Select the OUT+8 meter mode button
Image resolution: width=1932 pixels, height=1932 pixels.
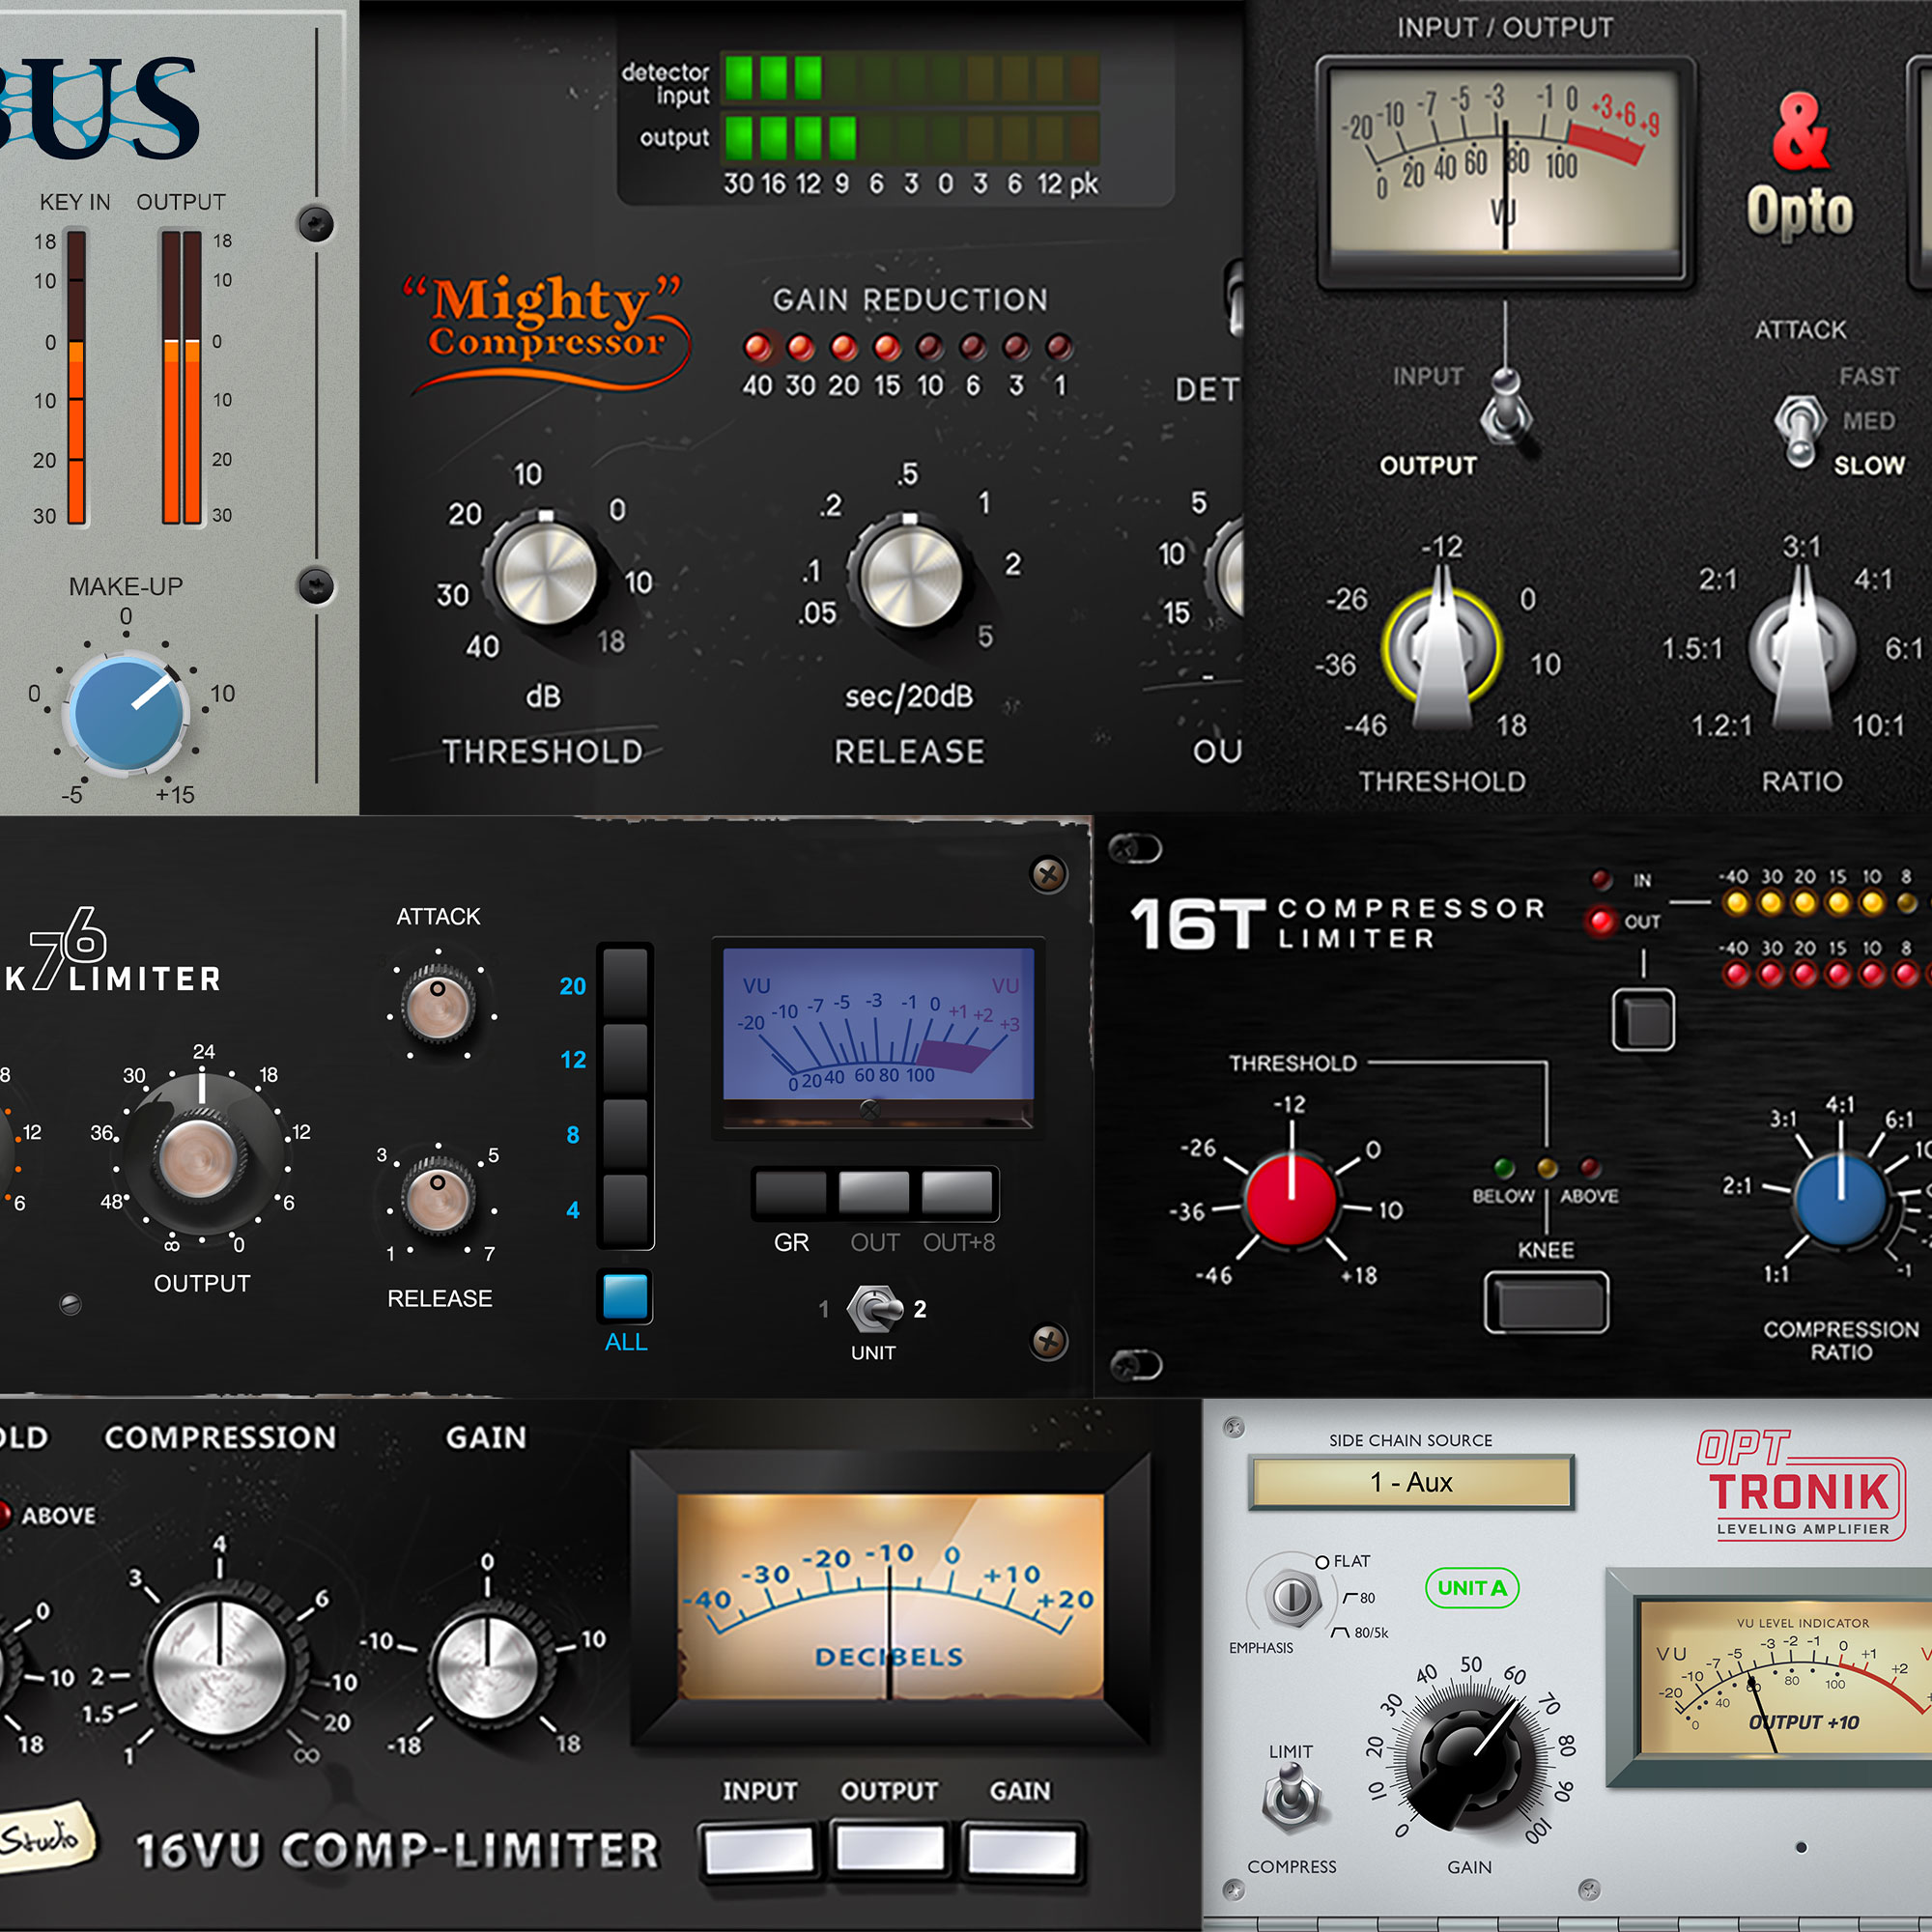[957, 1193]
